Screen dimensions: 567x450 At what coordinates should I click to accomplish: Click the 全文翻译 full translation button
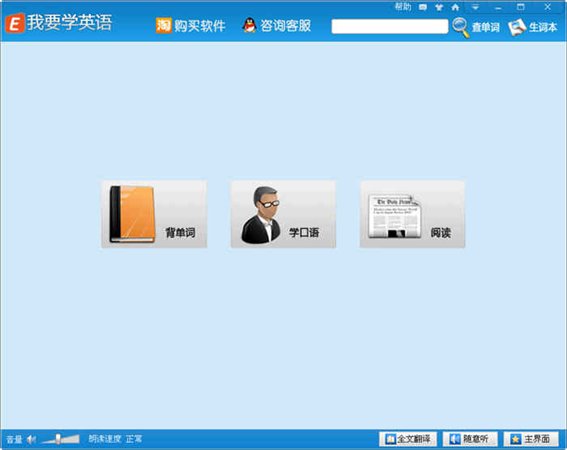point(408,439)
